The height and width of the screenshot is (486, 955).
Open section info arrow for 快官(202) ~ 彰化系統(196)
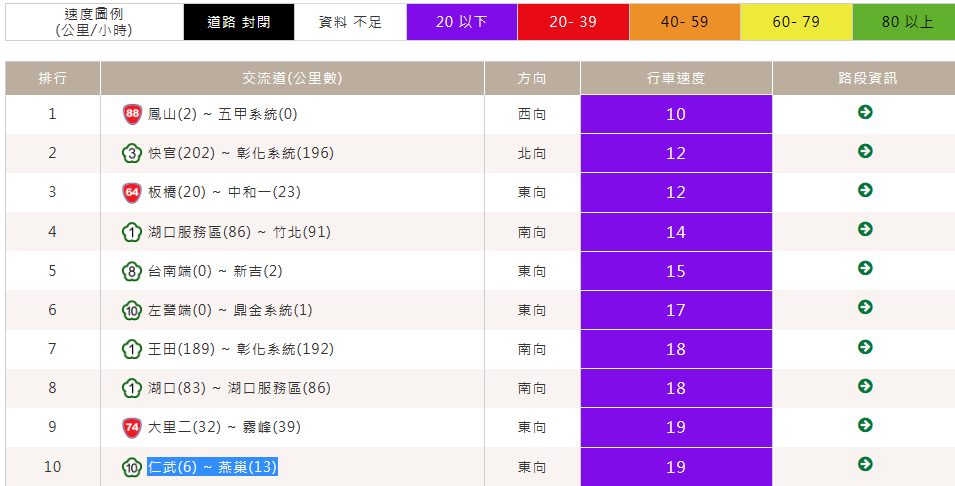(865, 151)
